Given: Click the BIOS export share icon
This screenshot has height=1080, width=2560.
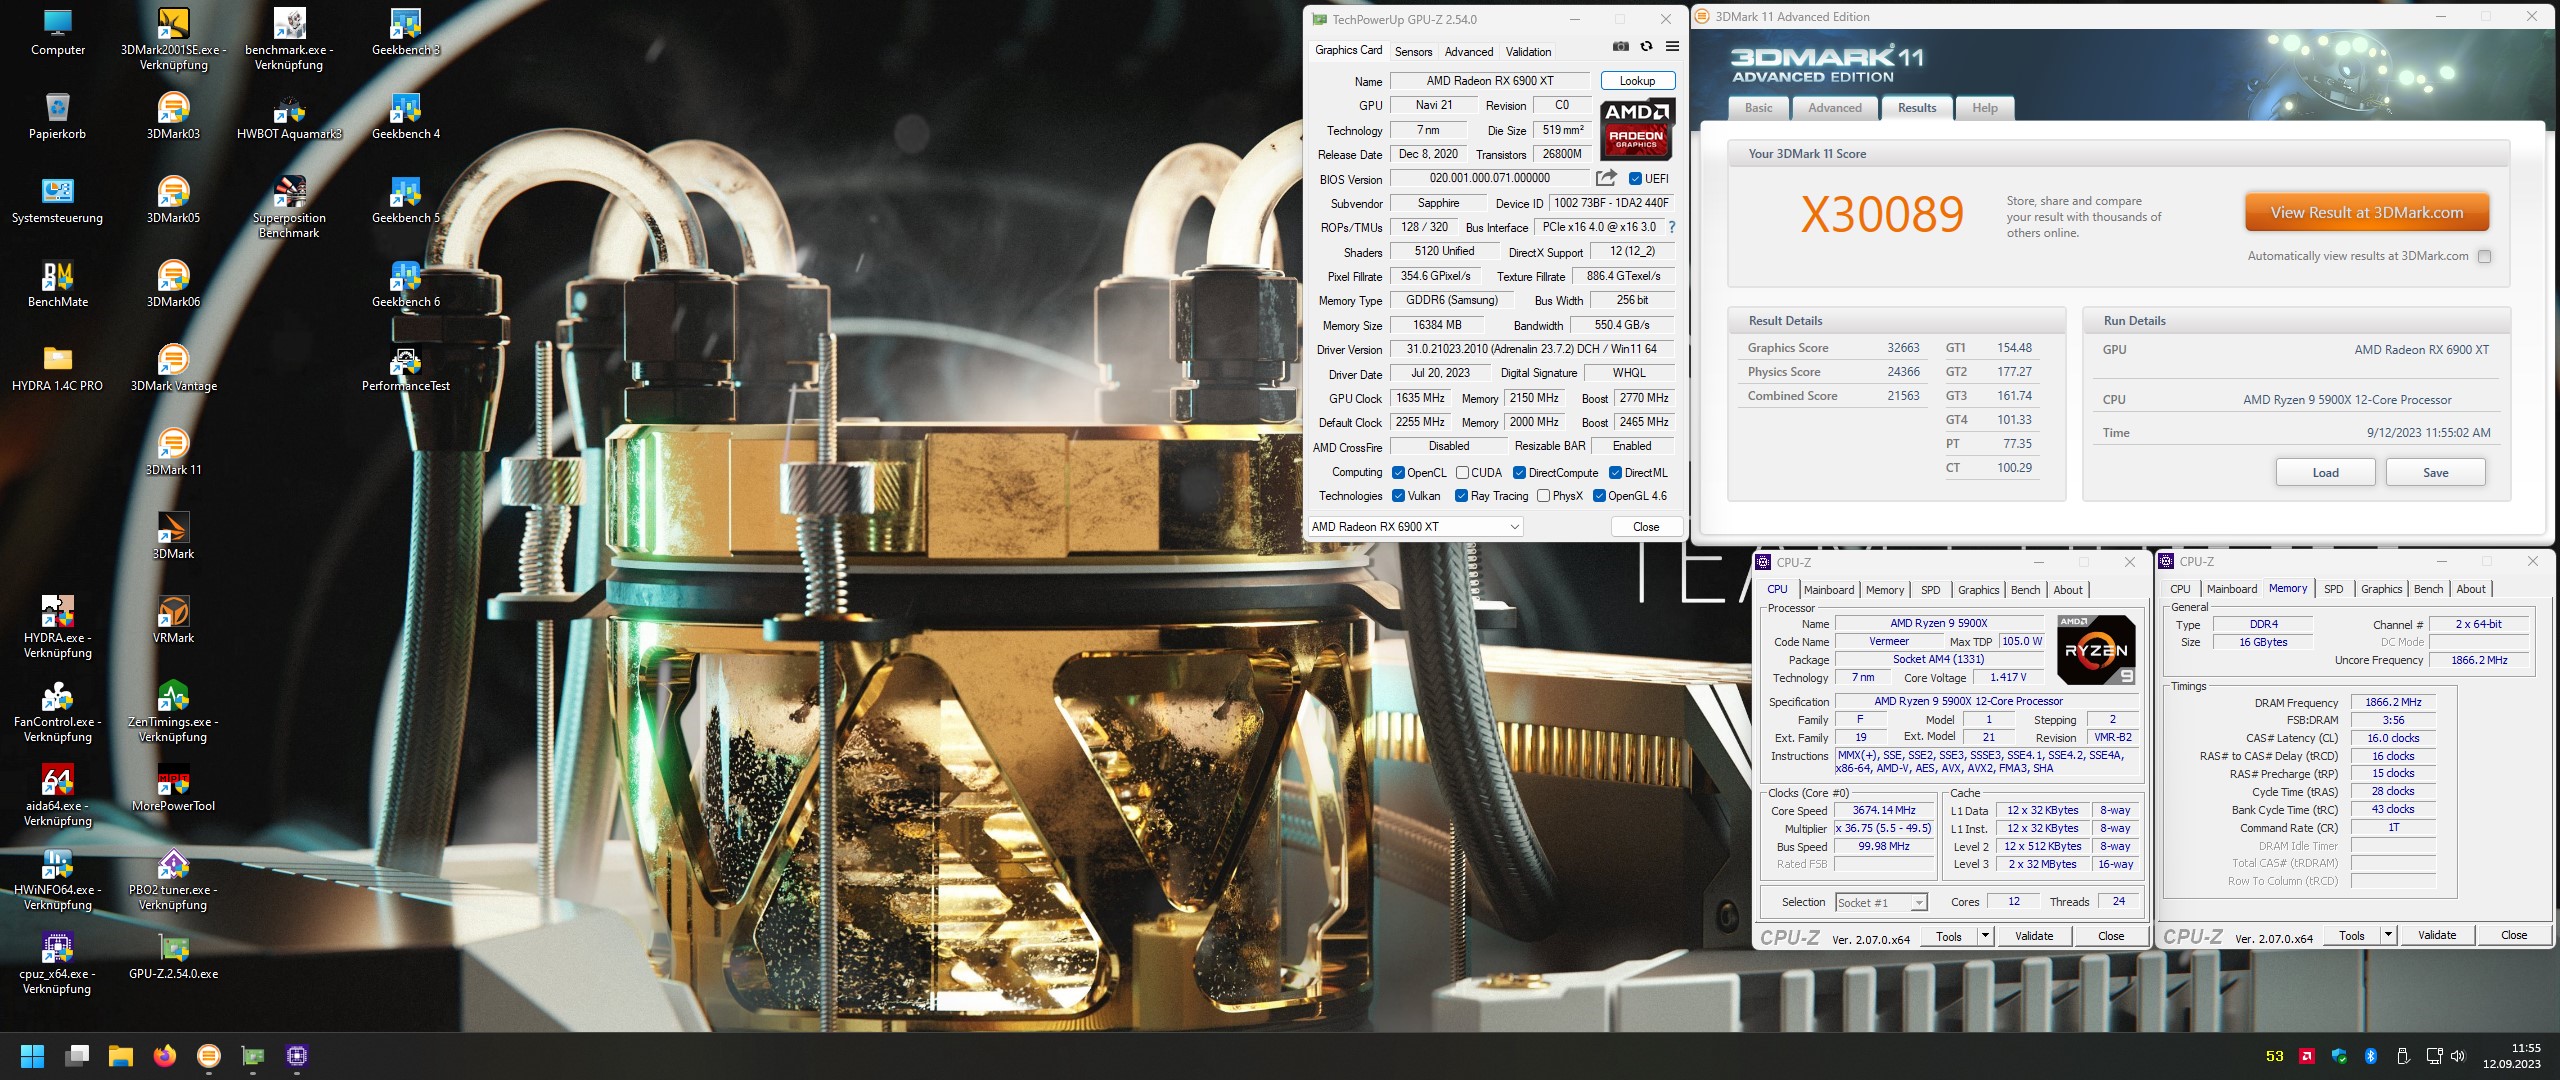Looking at the screenshot, I should click(1606, 178).
